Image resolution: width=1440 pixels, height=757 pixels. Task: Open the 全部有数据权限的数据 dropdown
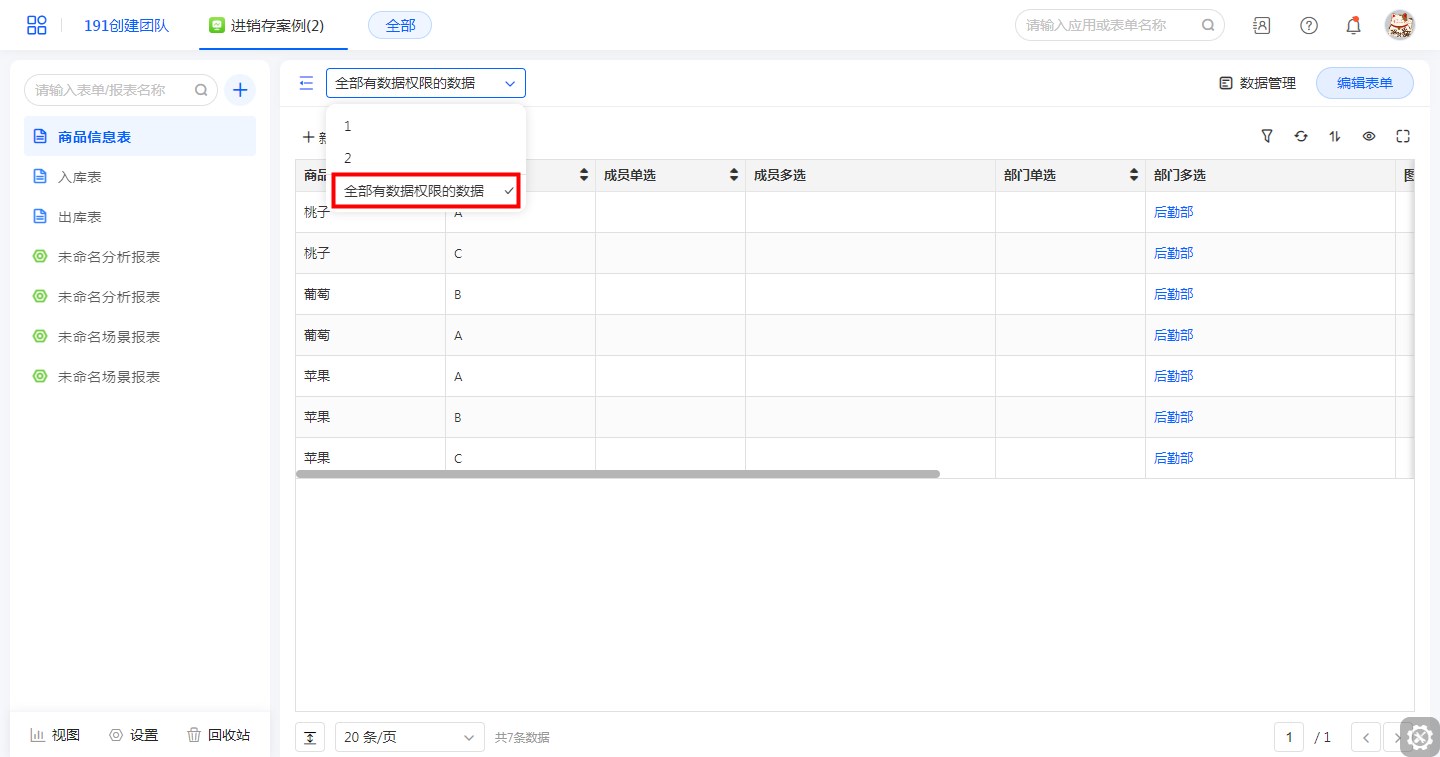point(425,83)
